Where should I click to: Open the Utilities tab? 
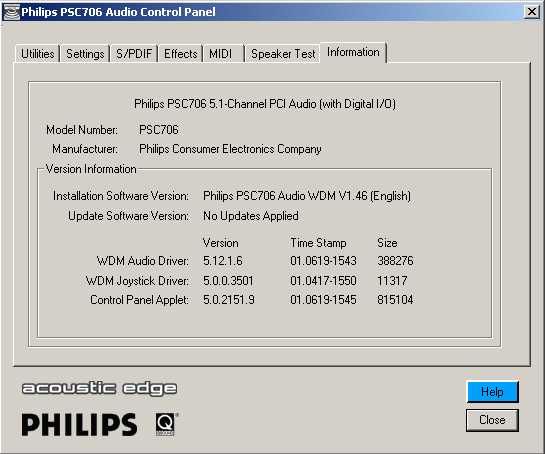[x=38, y=54]
